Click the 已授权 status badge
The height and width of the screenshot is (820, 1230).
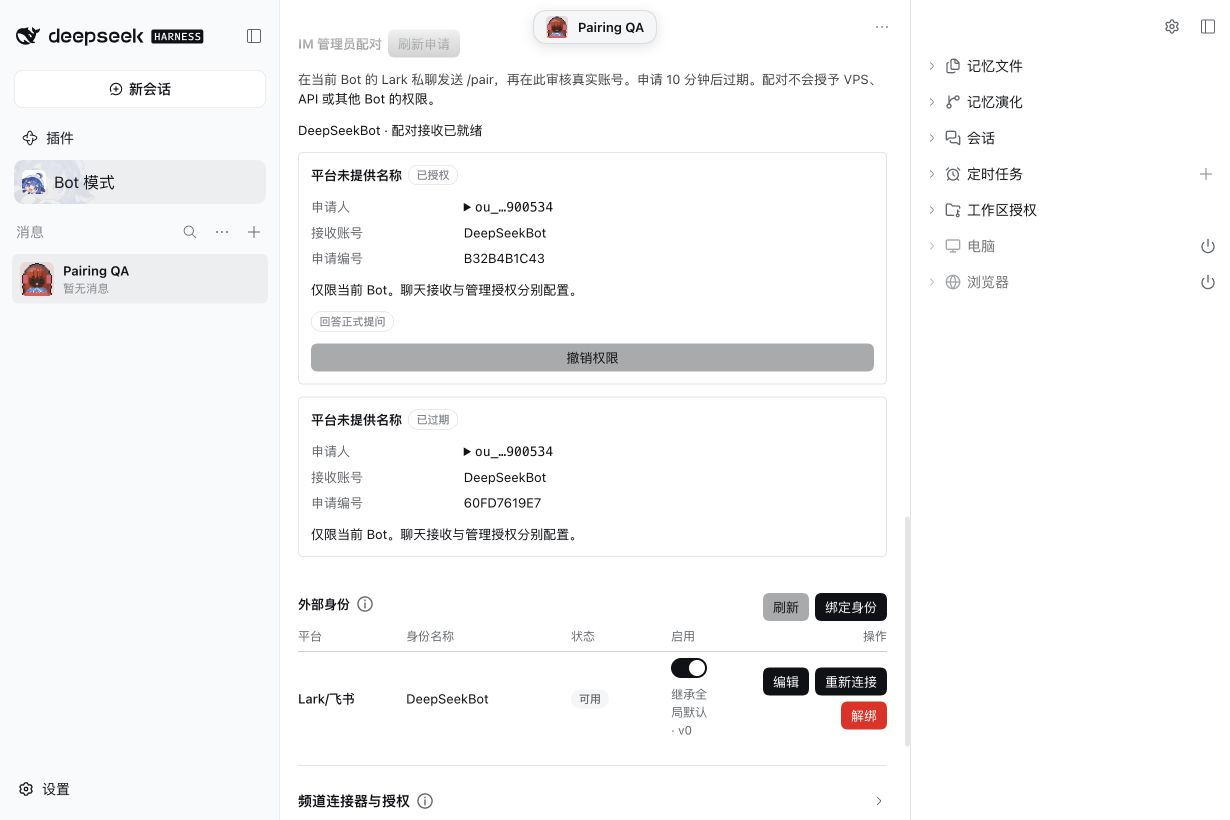tap(433, 175)
